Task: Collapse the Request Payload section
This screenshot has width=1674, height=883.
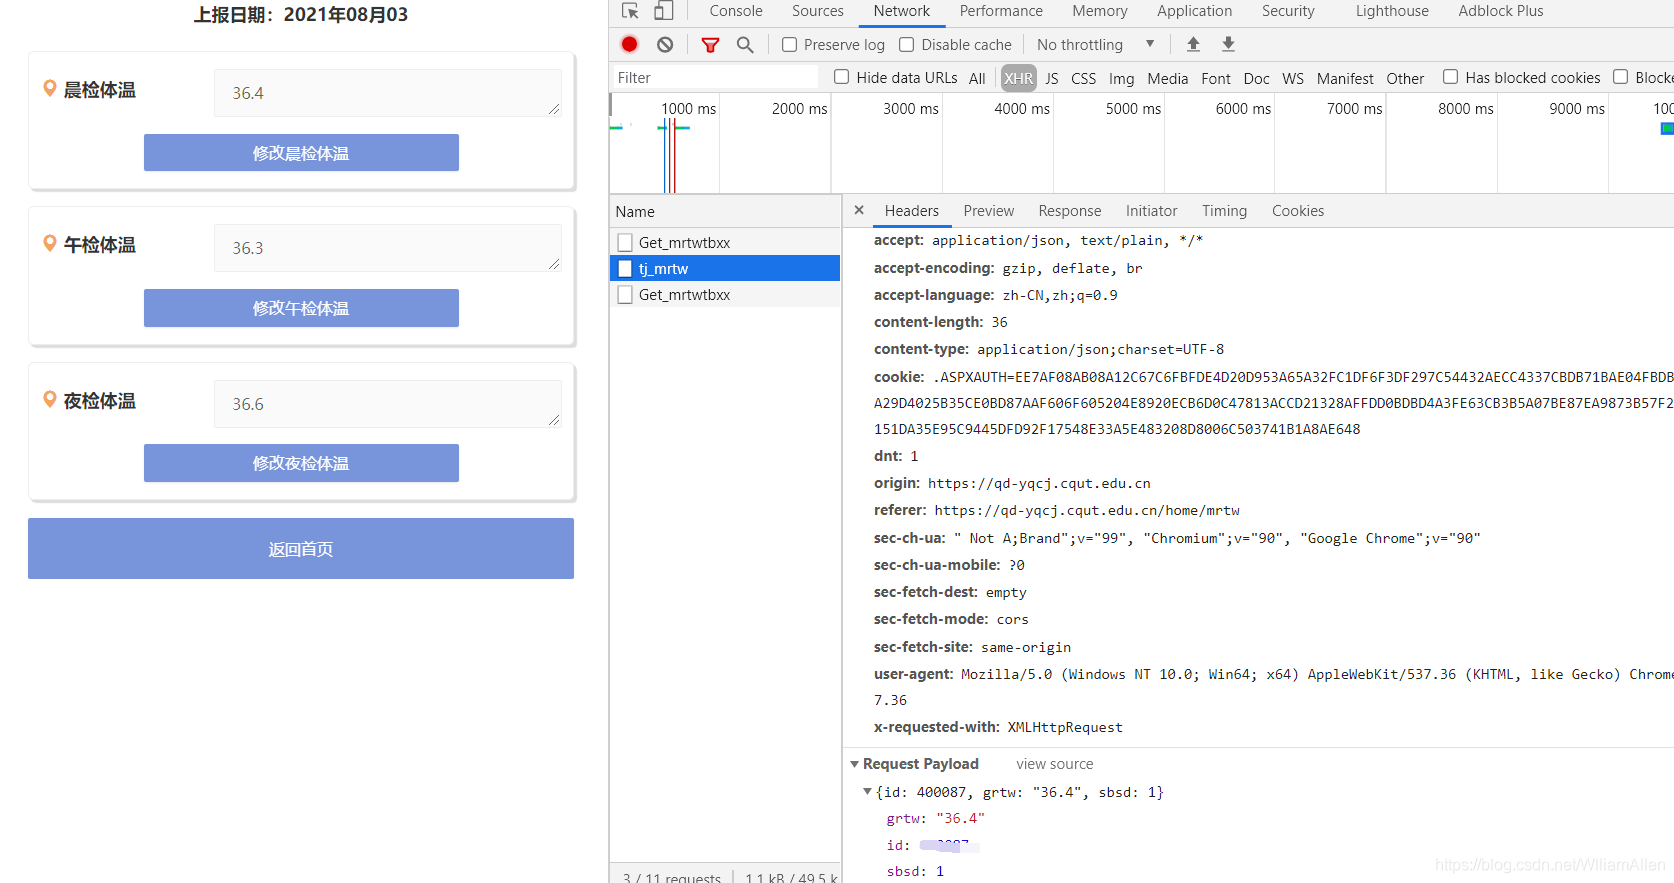Action: [855, 764]
